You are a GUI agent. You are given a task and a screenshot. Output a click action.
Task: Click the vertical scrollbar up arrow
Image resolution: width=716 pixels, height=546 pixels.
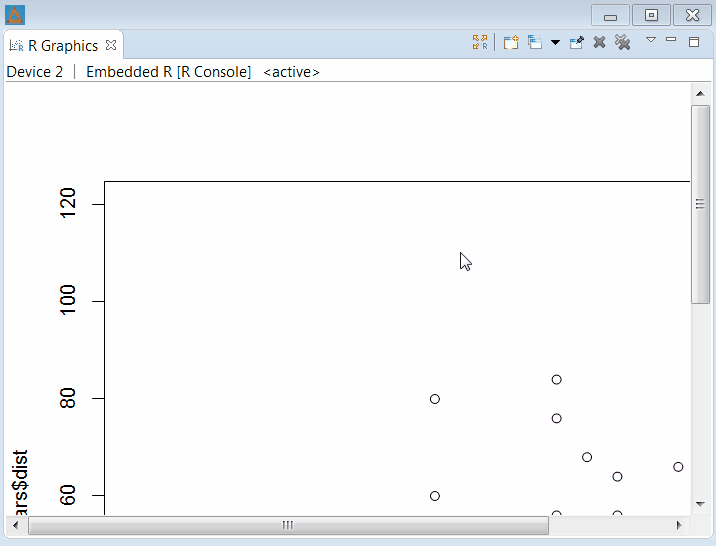point(700,94)
